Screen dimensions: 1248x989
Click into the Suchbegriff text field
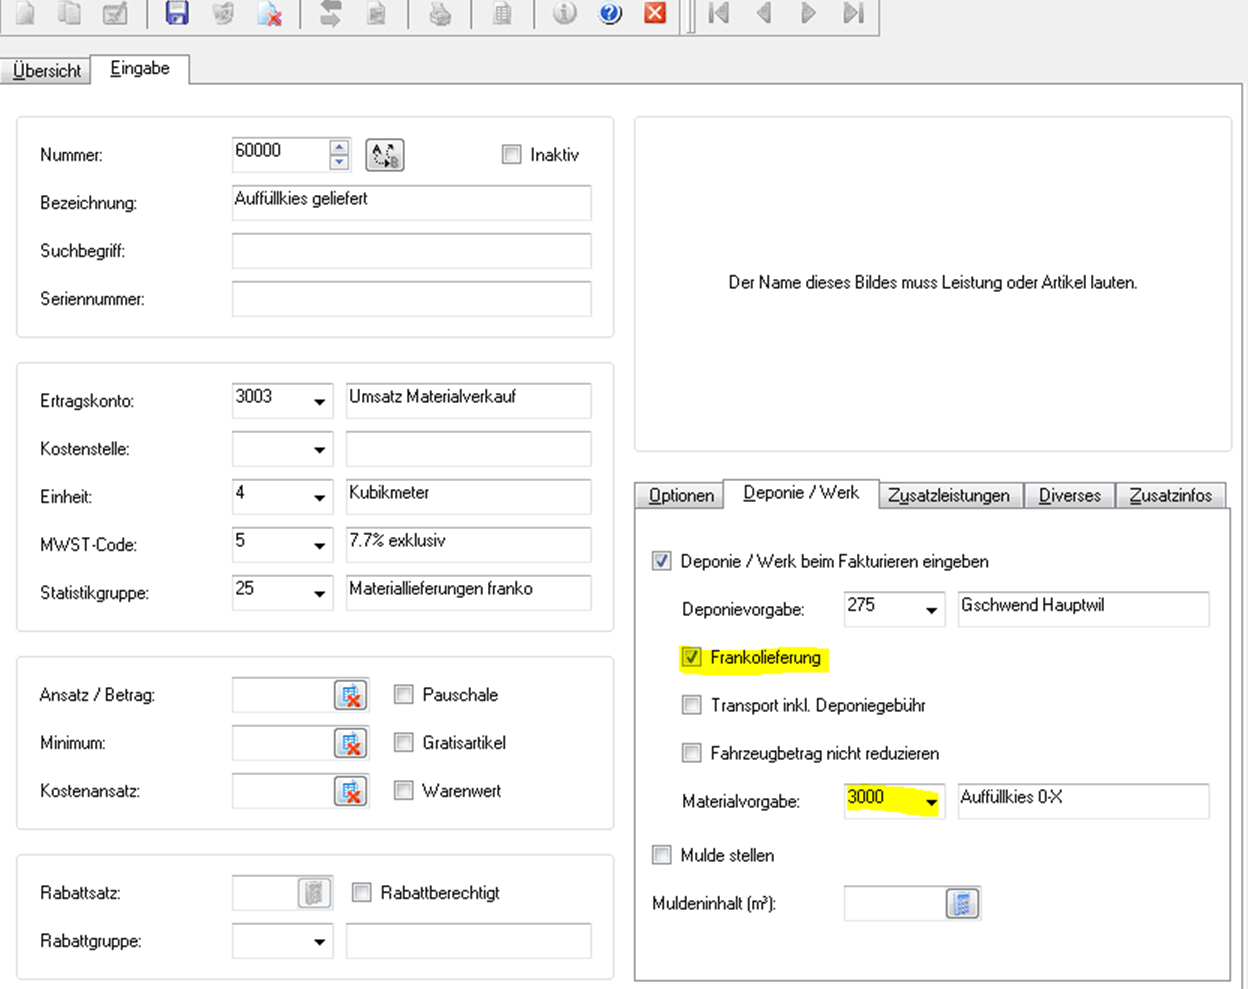click(411, 251)
